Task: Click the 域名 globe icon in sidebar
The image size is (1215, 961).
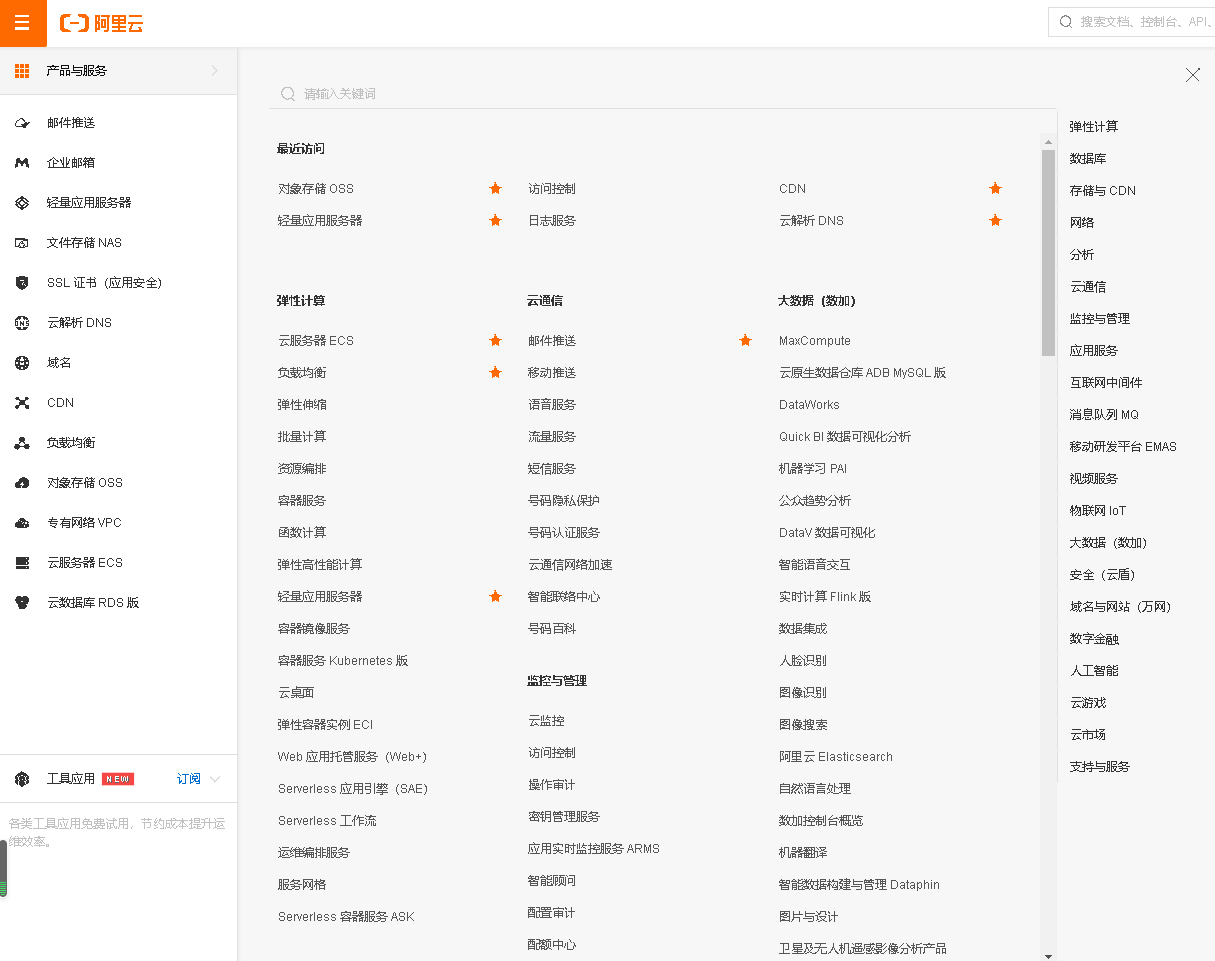Action: pyautogui.click(x=22, y=363)
